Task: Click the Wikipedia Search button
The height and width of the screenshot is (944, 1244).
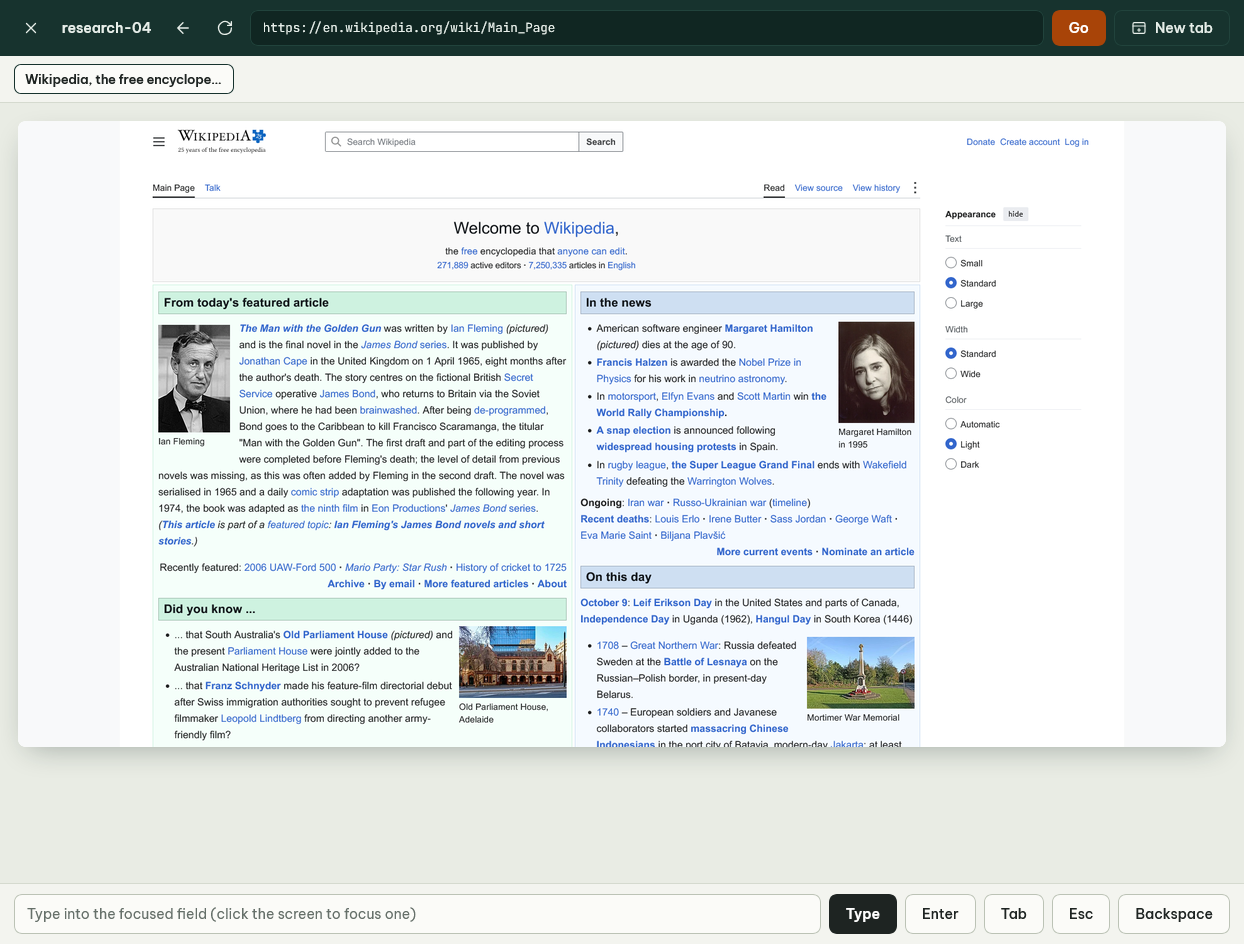Action: 601,142
